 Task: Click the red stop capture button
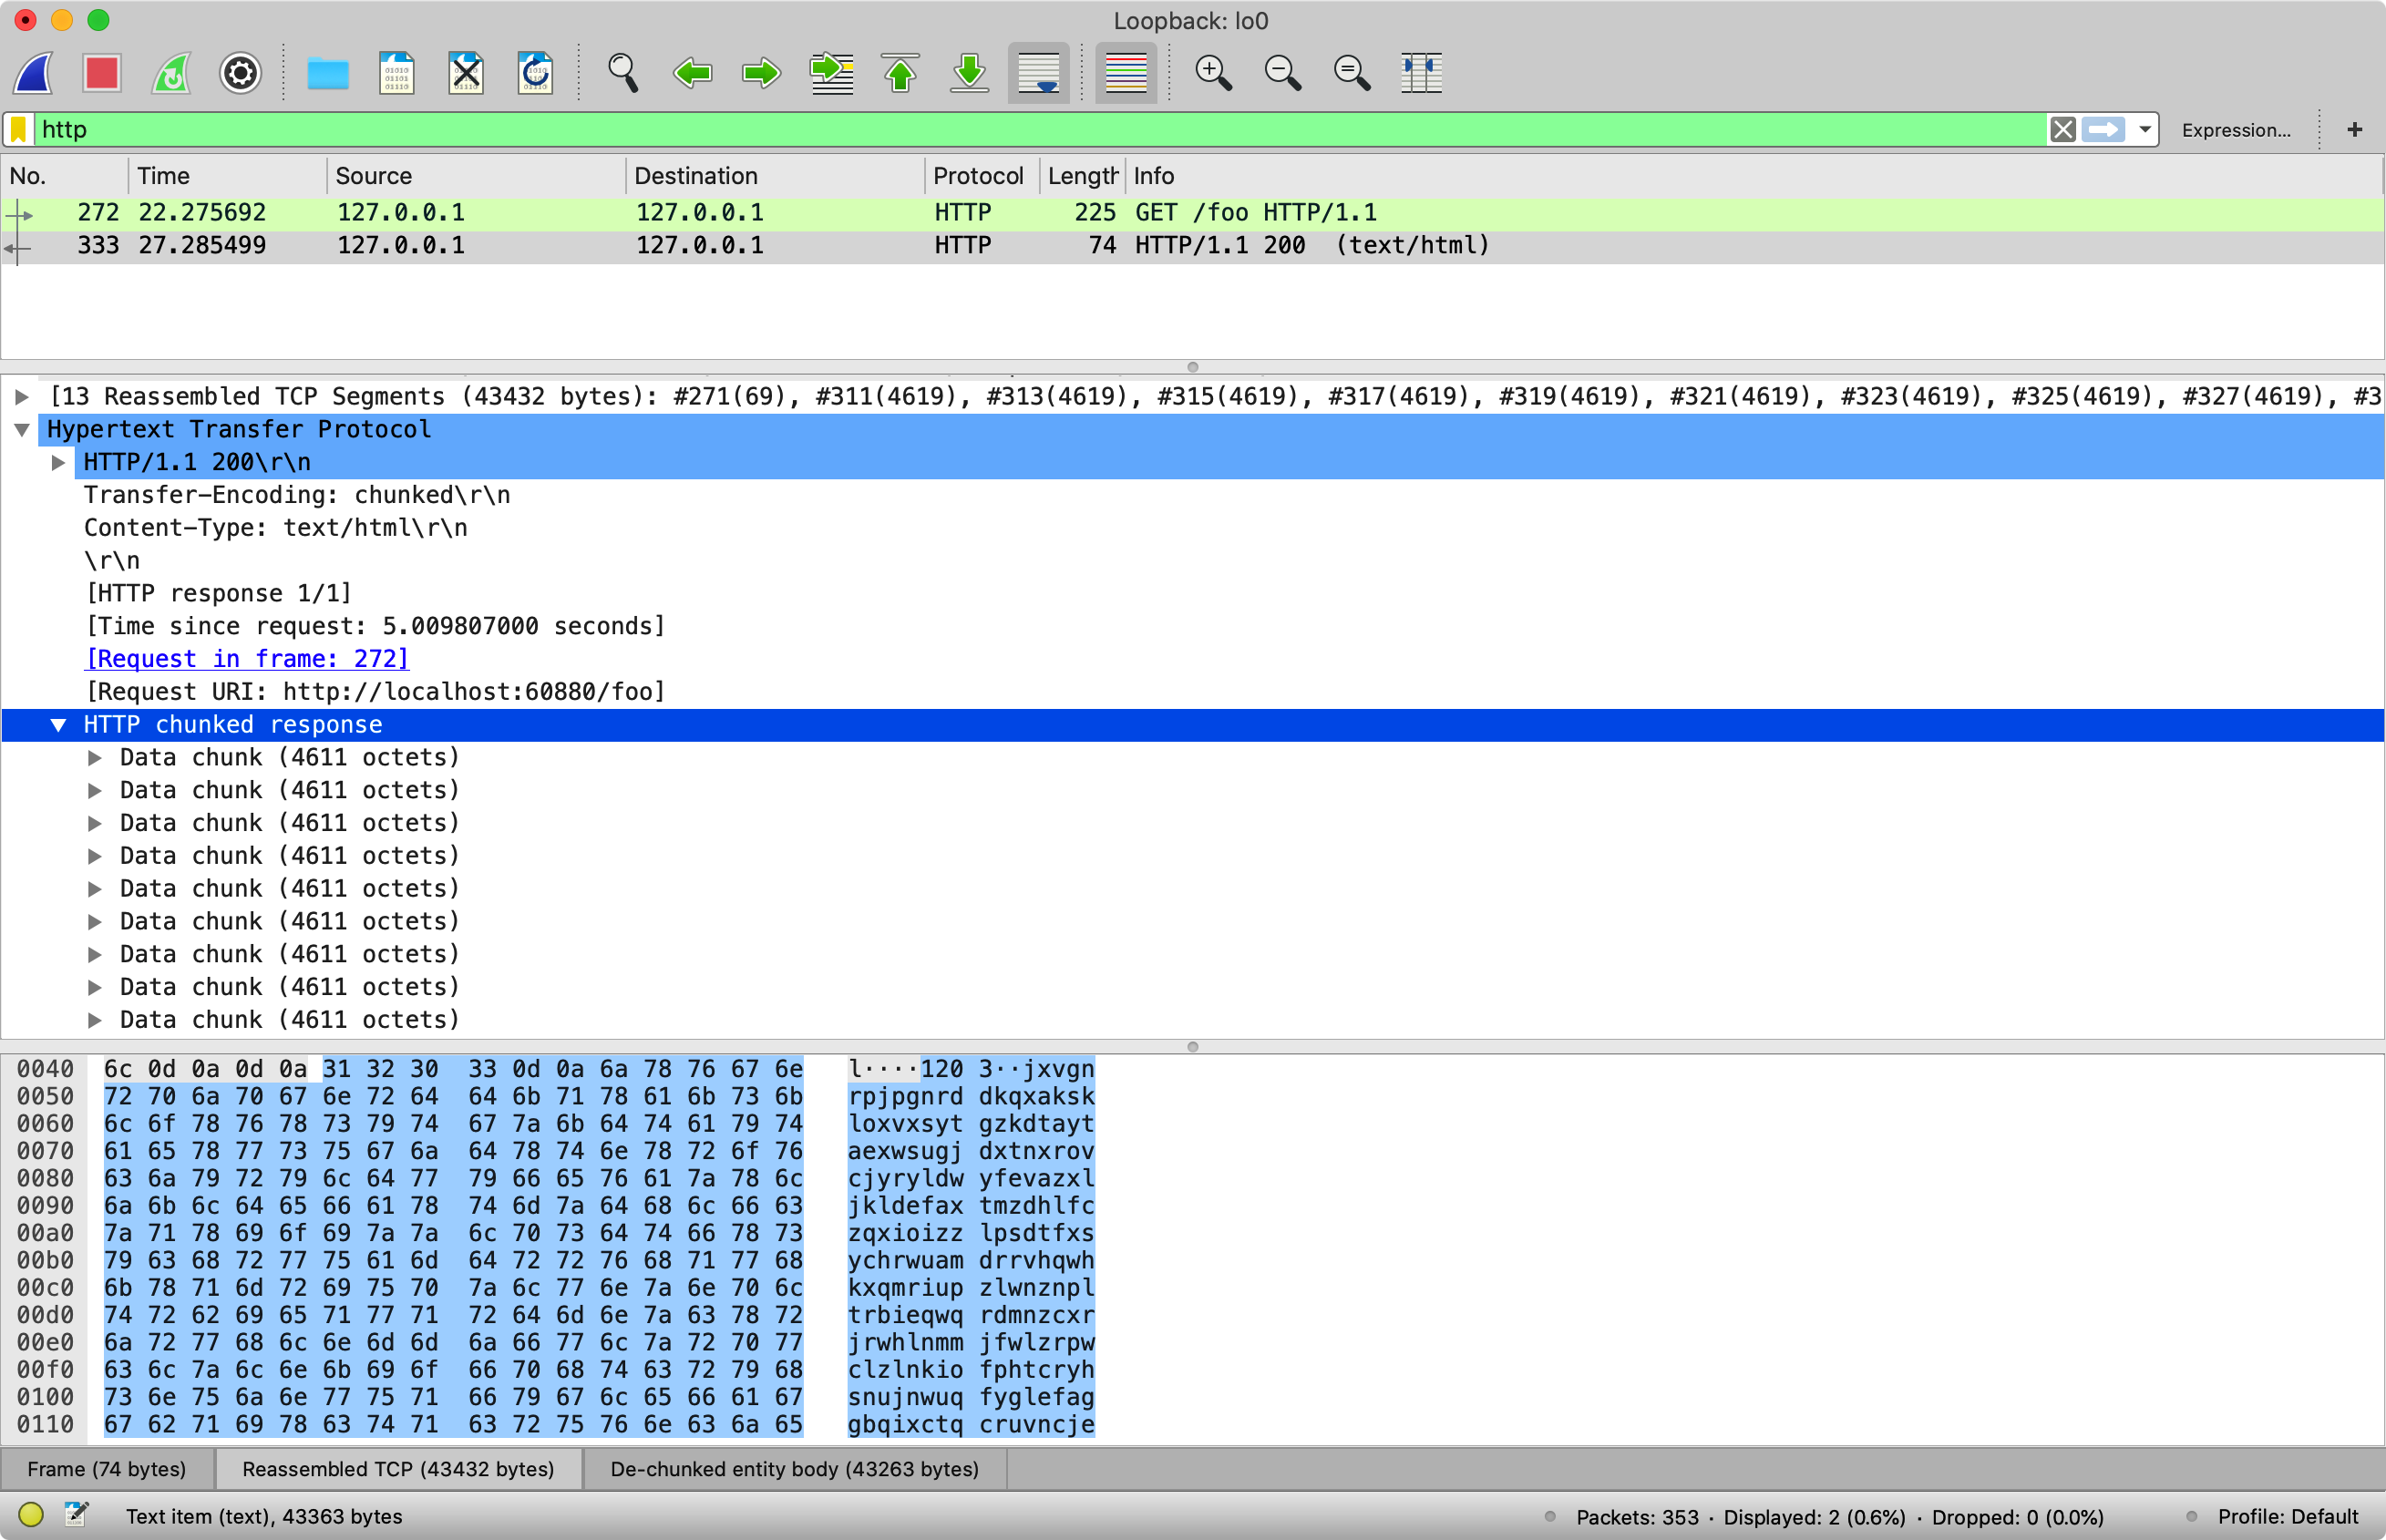coord(102,73)
